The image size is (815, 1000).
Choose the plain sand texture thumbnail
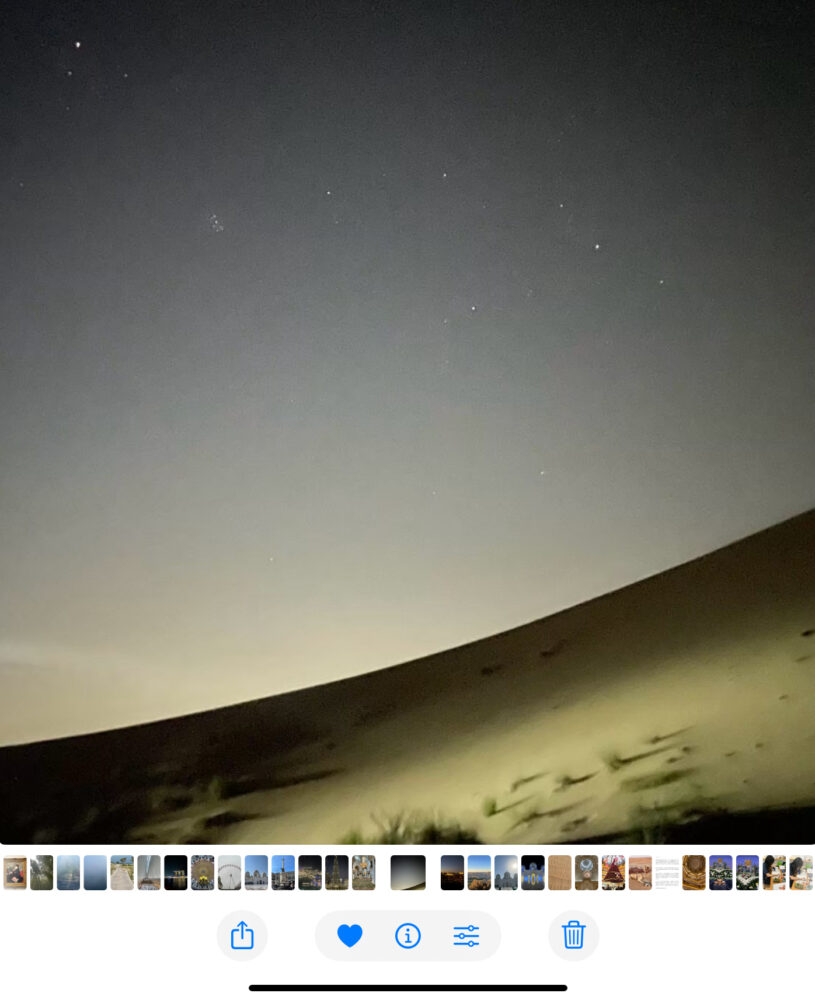pos(560,872)
